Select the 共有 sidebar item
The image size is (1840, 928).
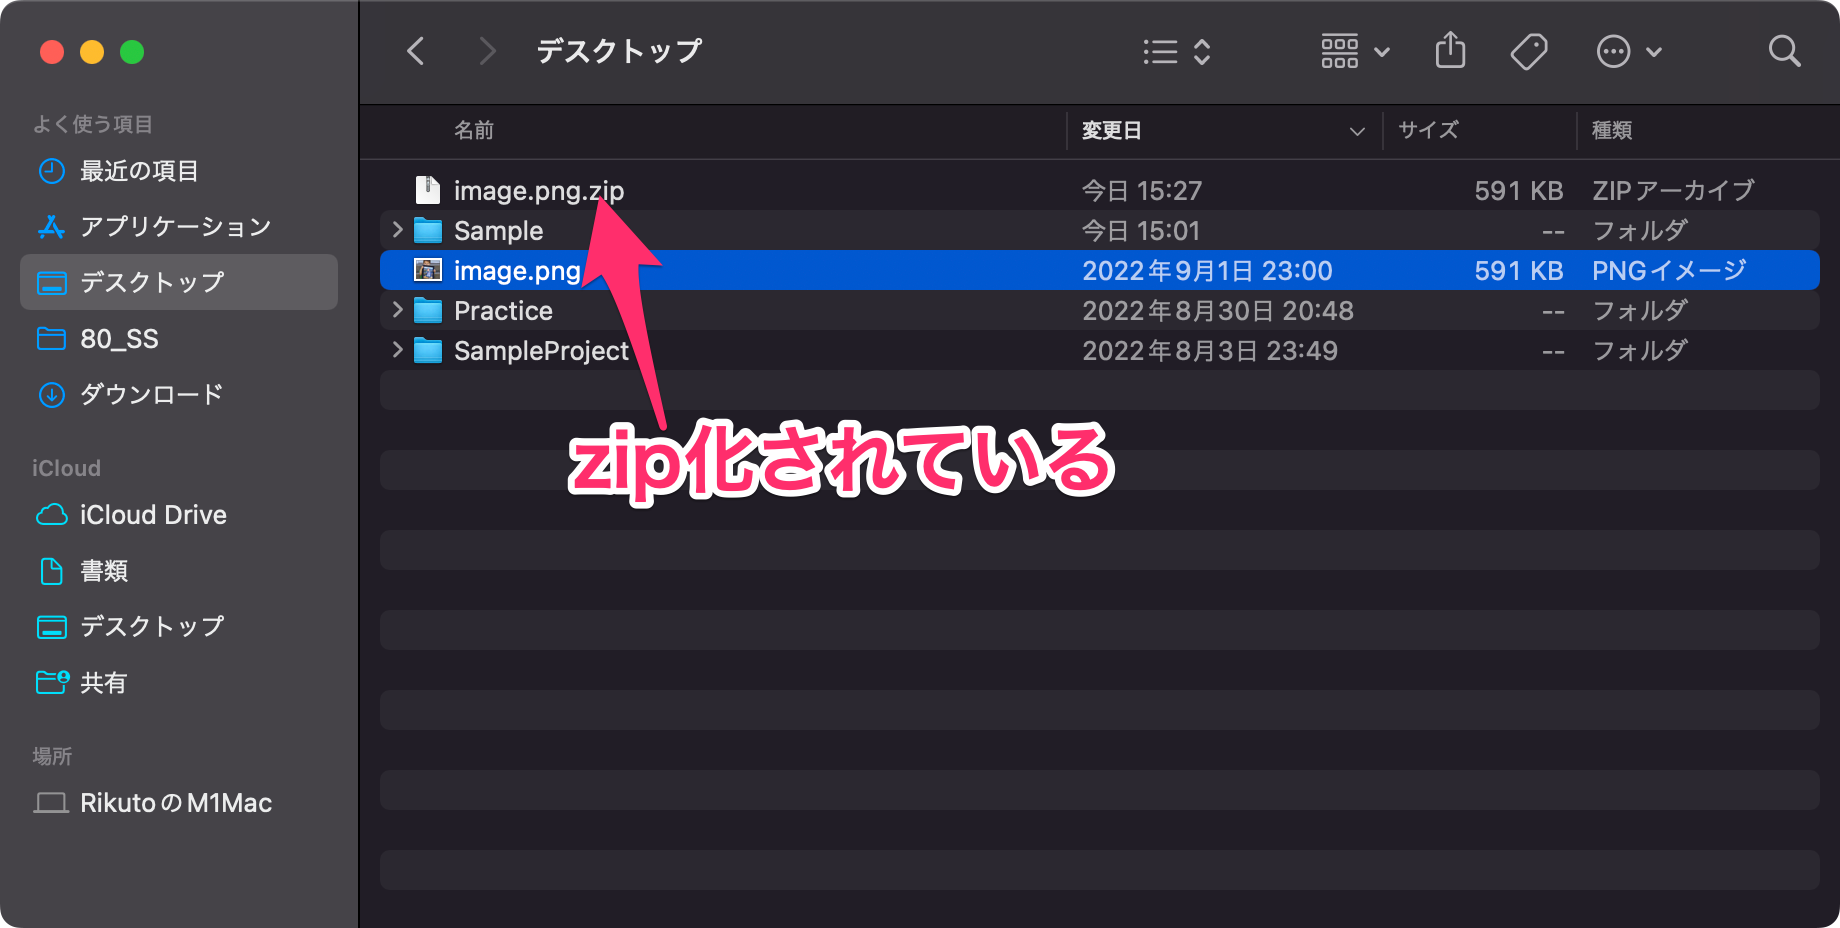pyautogui.click(x=103, y=683)
